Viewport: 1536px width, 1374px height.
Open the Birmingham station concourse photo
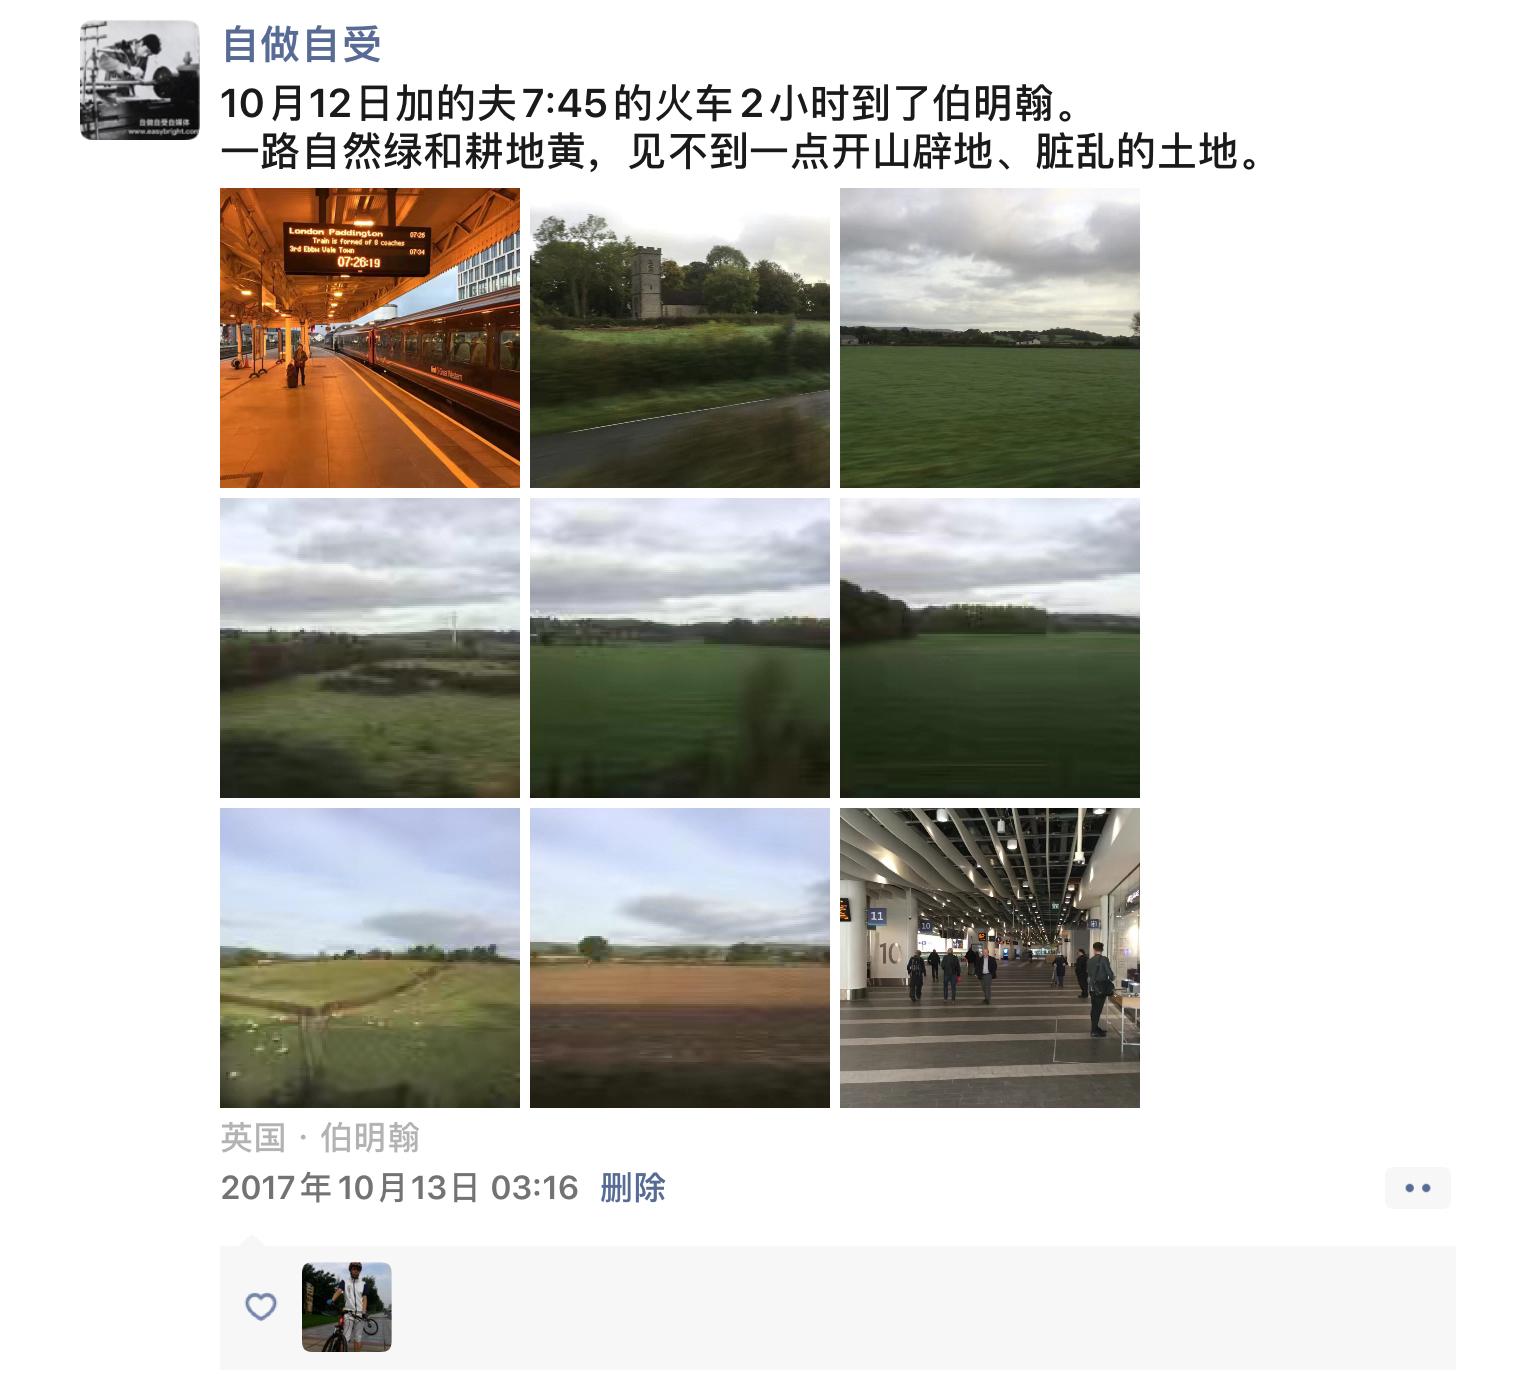[x=990, y=958]
